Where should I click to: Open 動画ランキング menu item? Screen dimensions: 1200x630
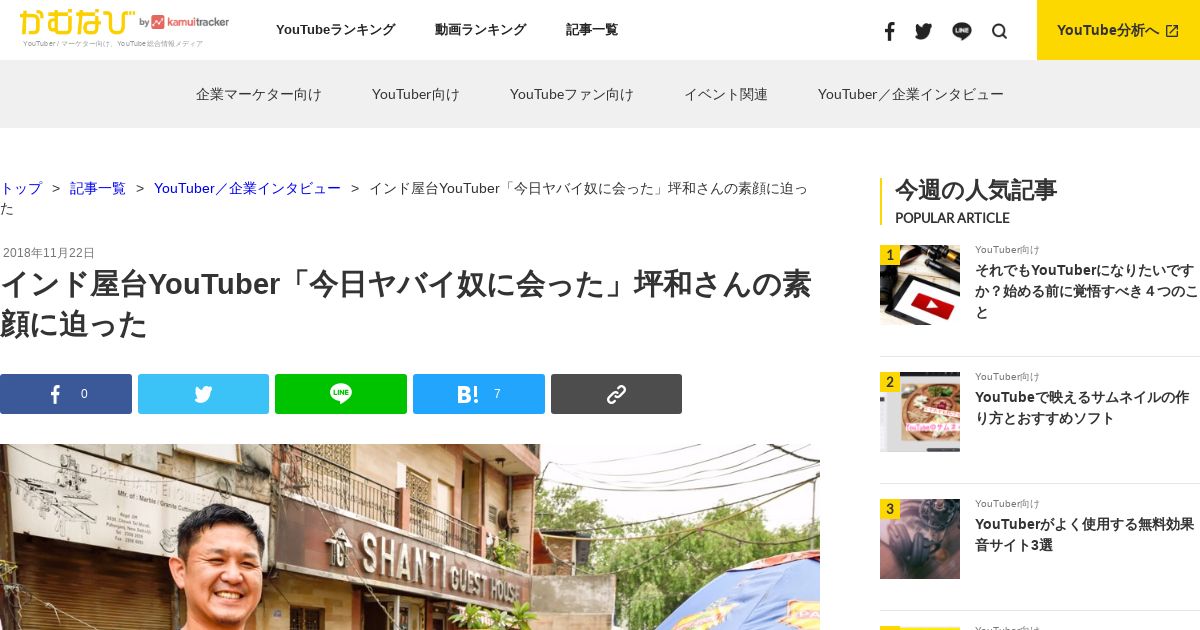tap(480, 30)
